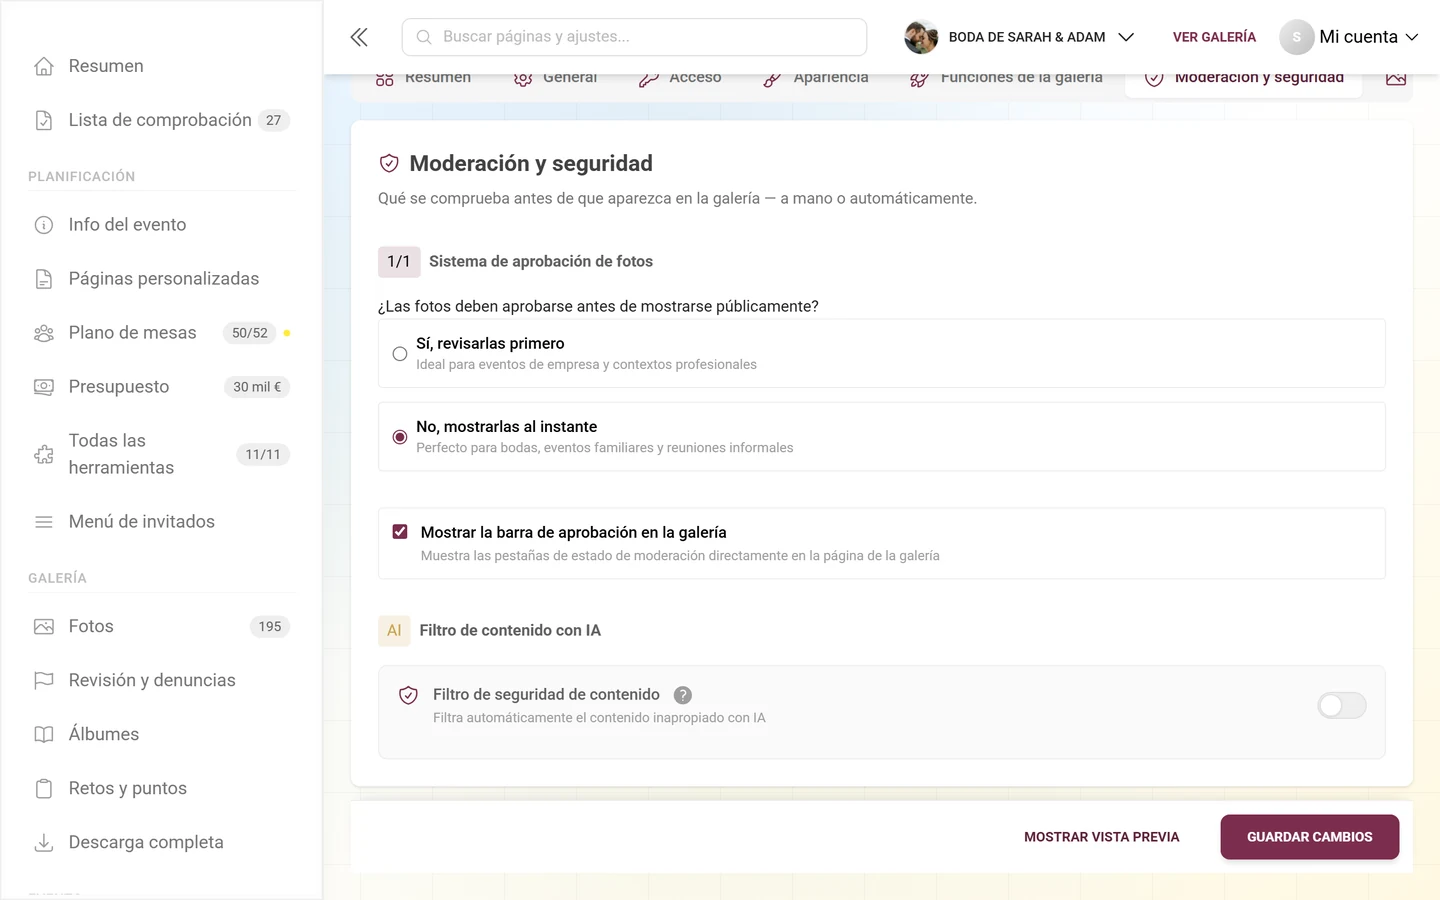
Task: Click the Revisión y denuncias flag icon
Action: pos(44,681)
